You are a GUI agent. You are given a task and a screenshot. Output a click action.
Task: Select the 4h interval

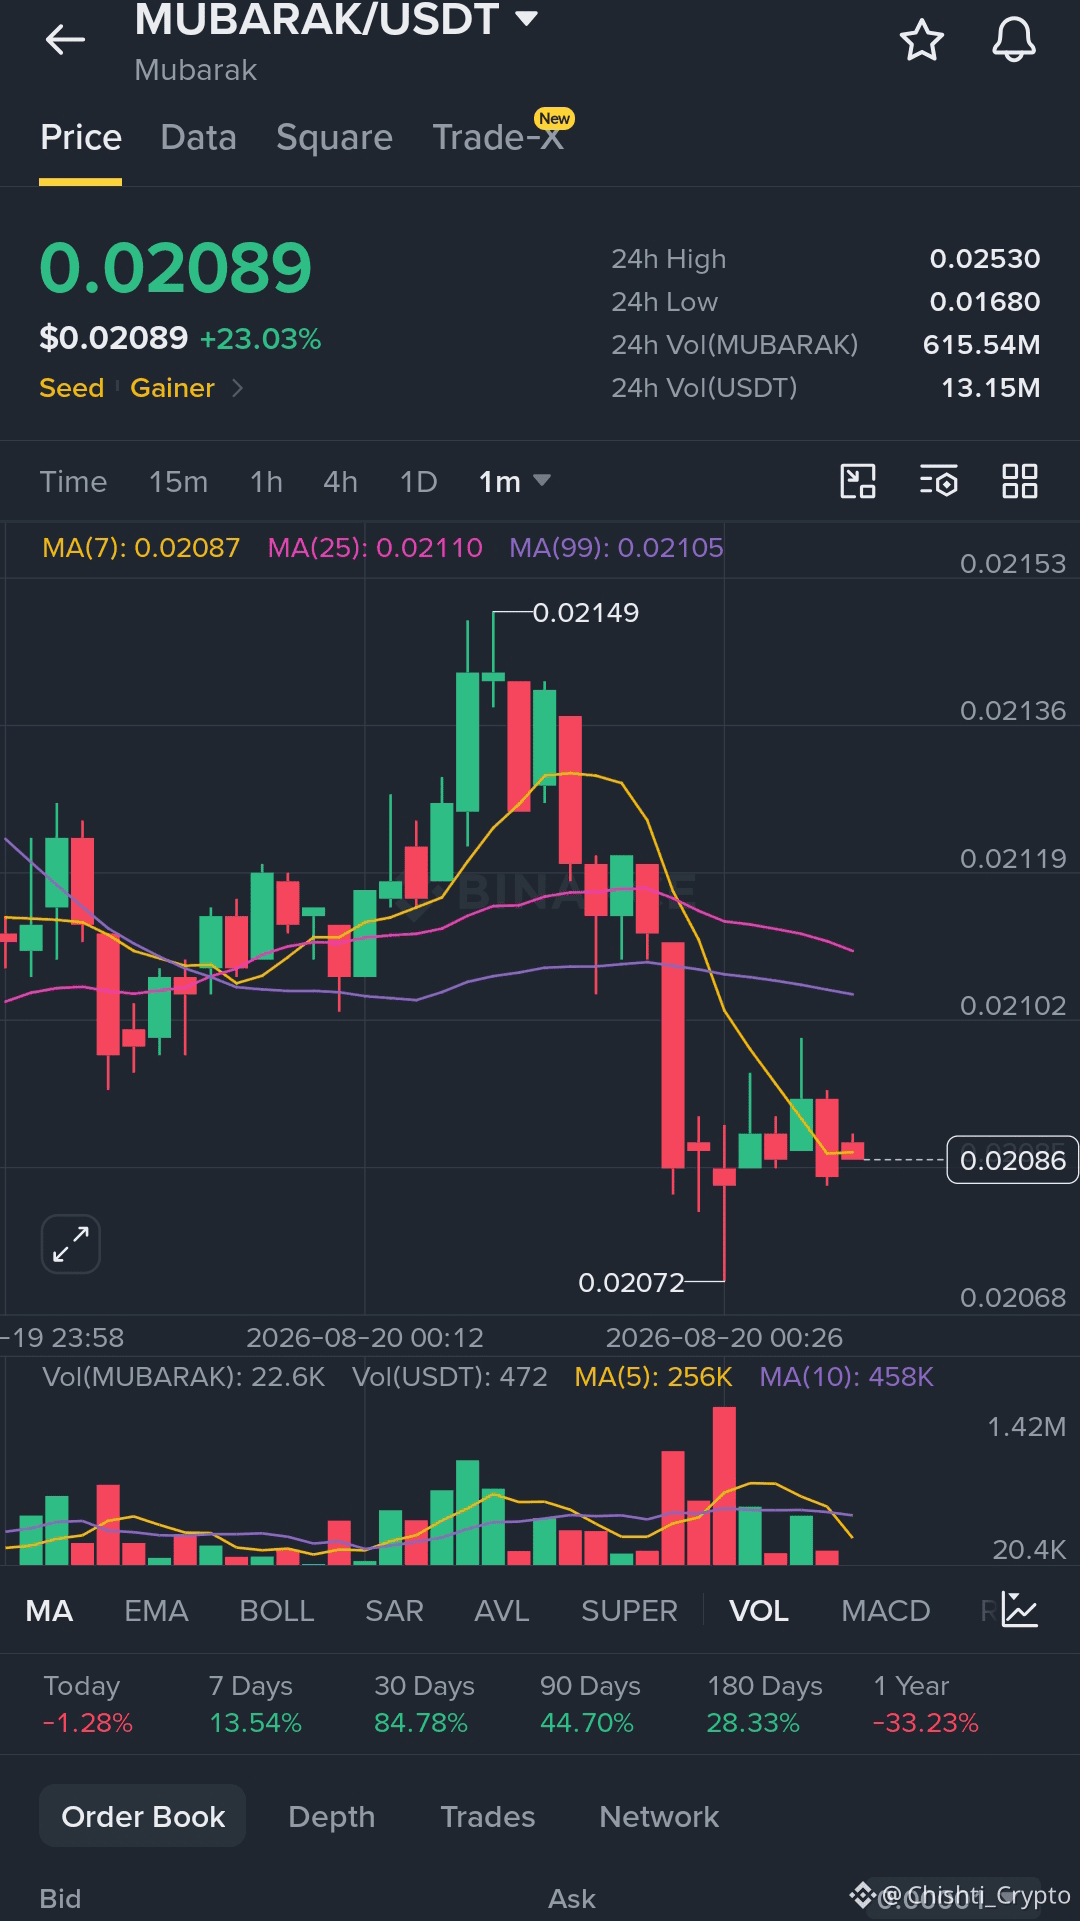[340, 482]
